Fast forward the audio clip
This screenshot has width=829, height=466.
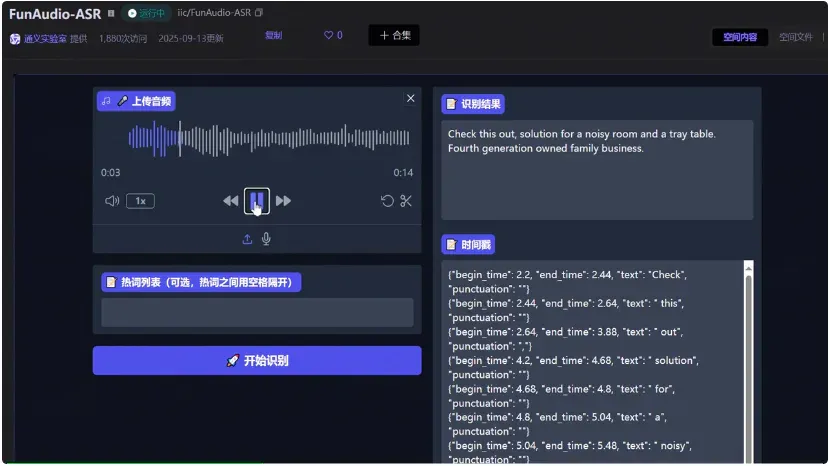[x=283, y=201]
